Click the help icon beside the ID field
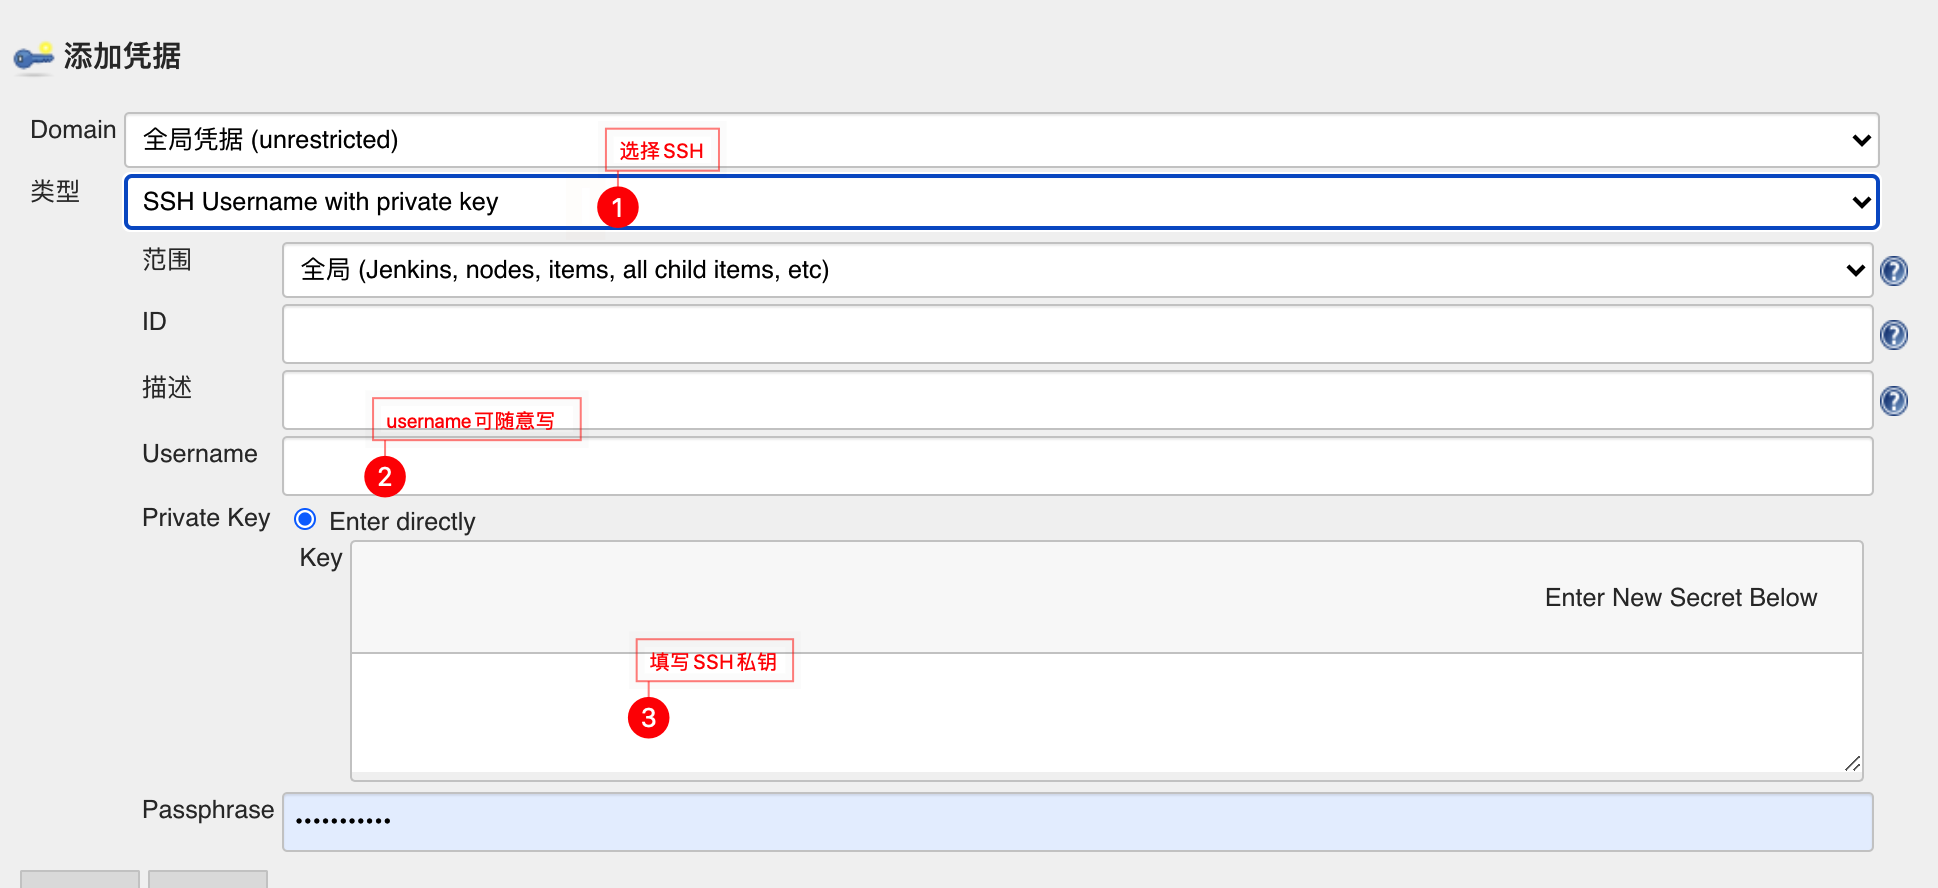The width and height of the screenshot is (1938, 888). [1893, 335]
